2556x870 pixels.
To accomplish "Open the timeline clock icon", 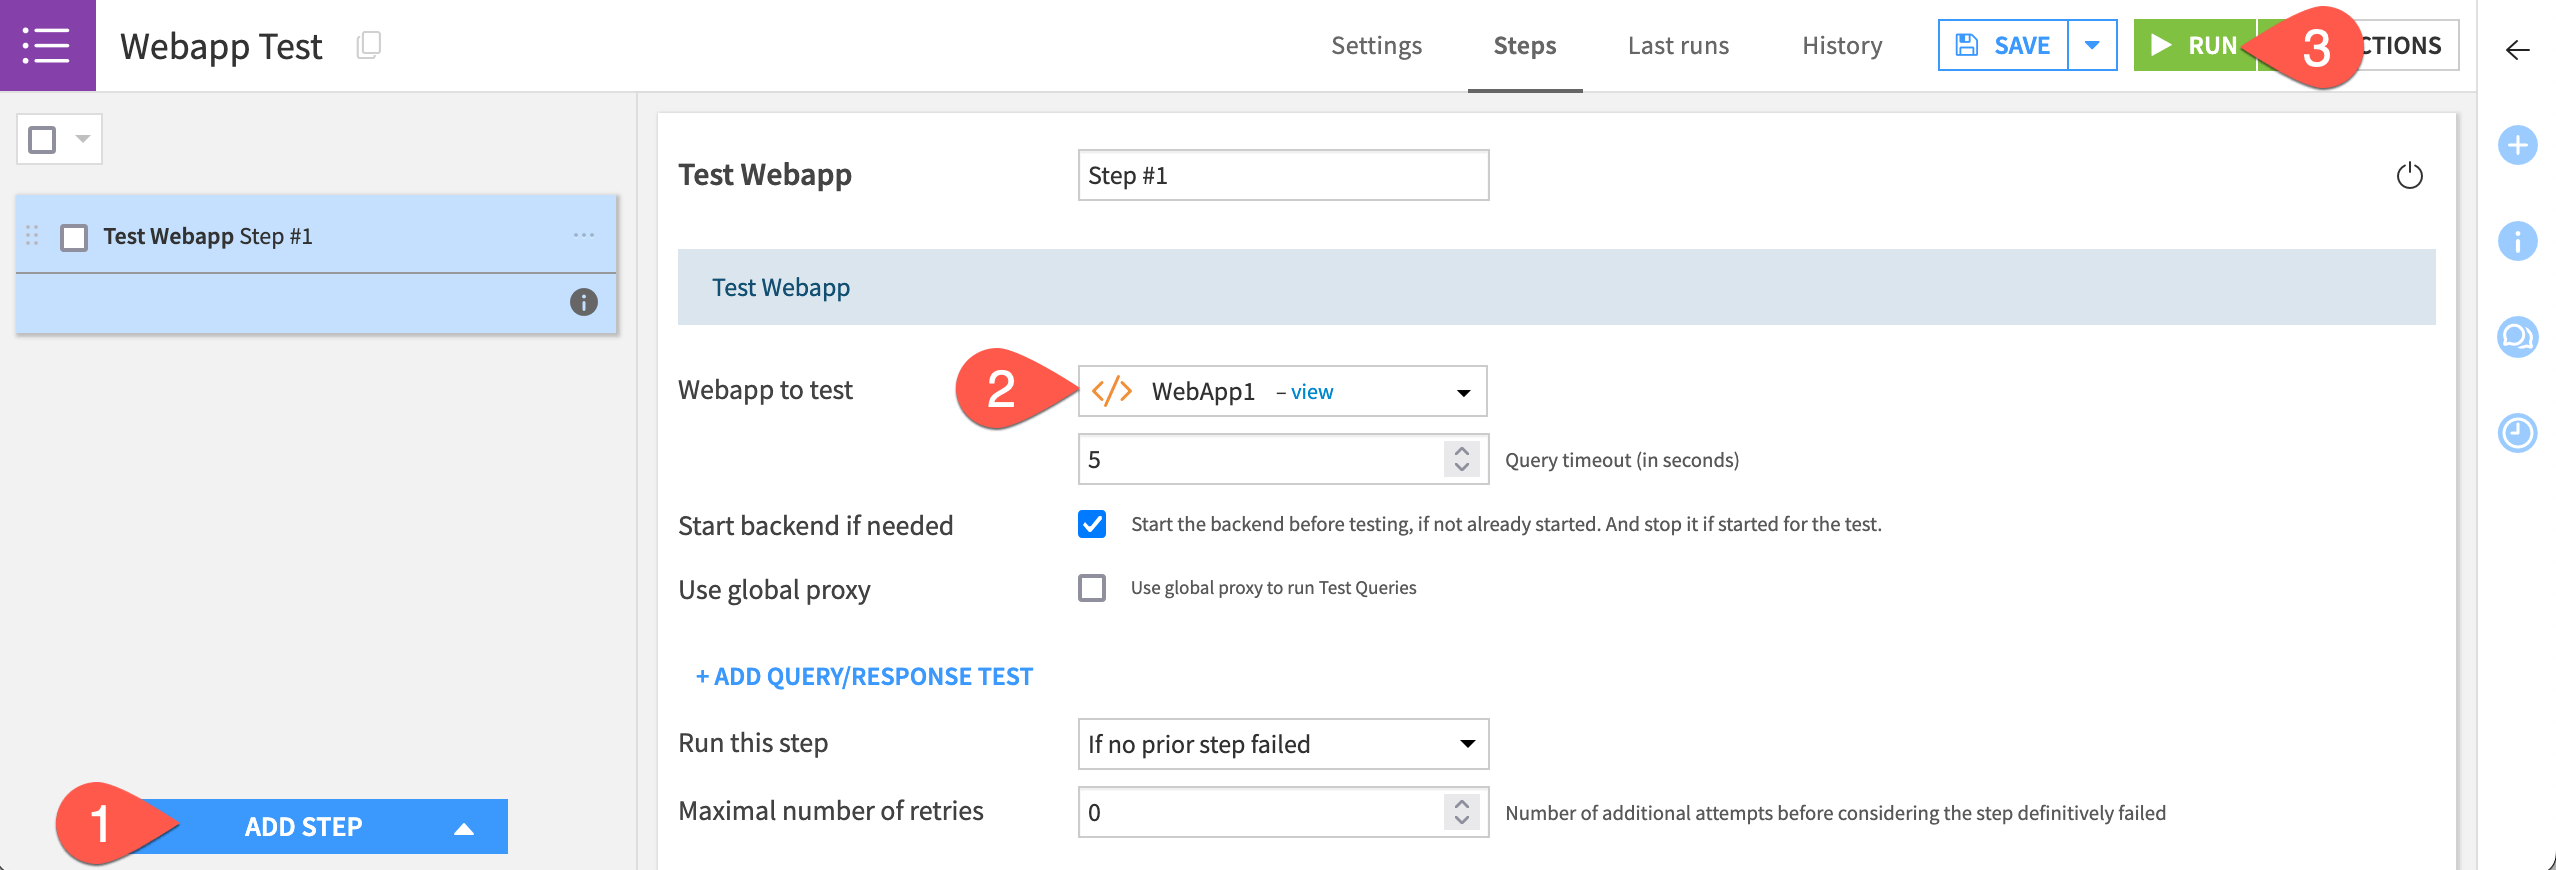I will pyautogui.click(x=2517, y=433).
